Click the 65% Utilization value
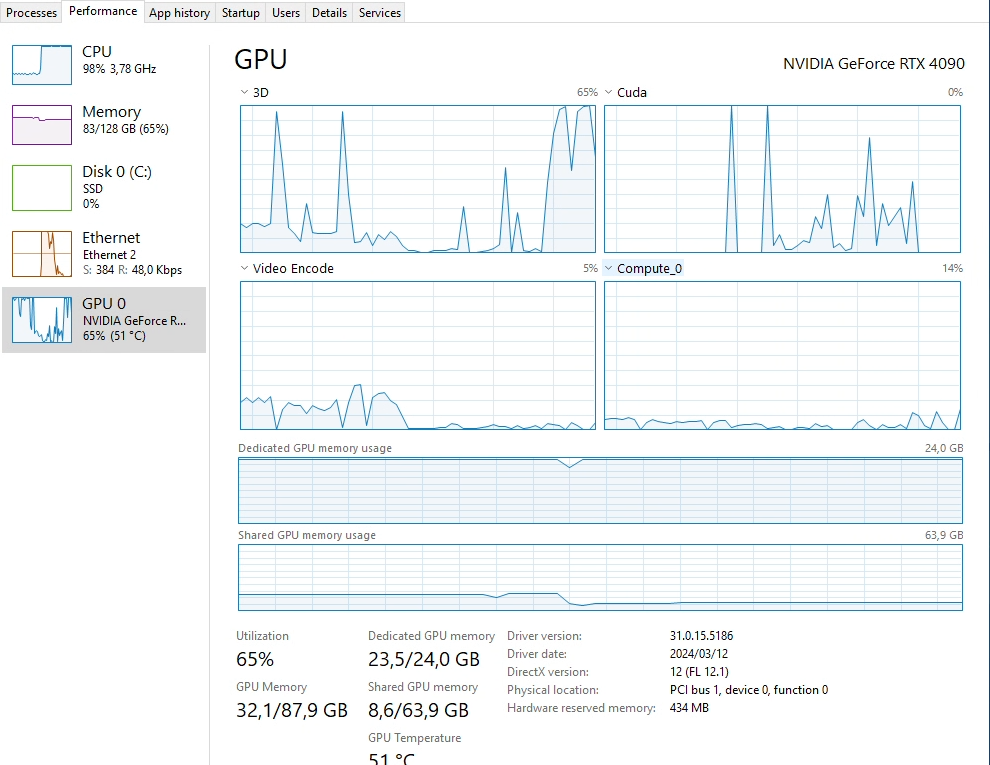Screen dimensions: 990x765 [255, 660]
